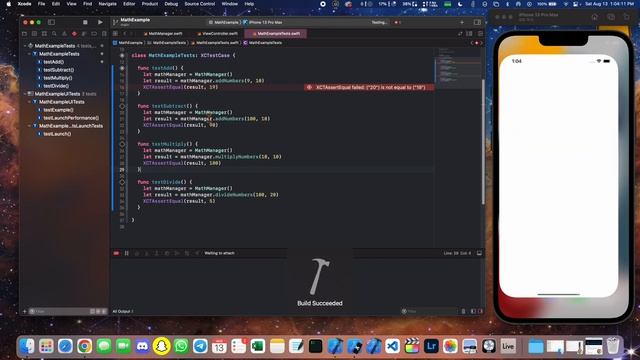The width and height of the screenshot is (640, 360).
Task: Toggle the debug area visibility button
Action: [479, 253]
